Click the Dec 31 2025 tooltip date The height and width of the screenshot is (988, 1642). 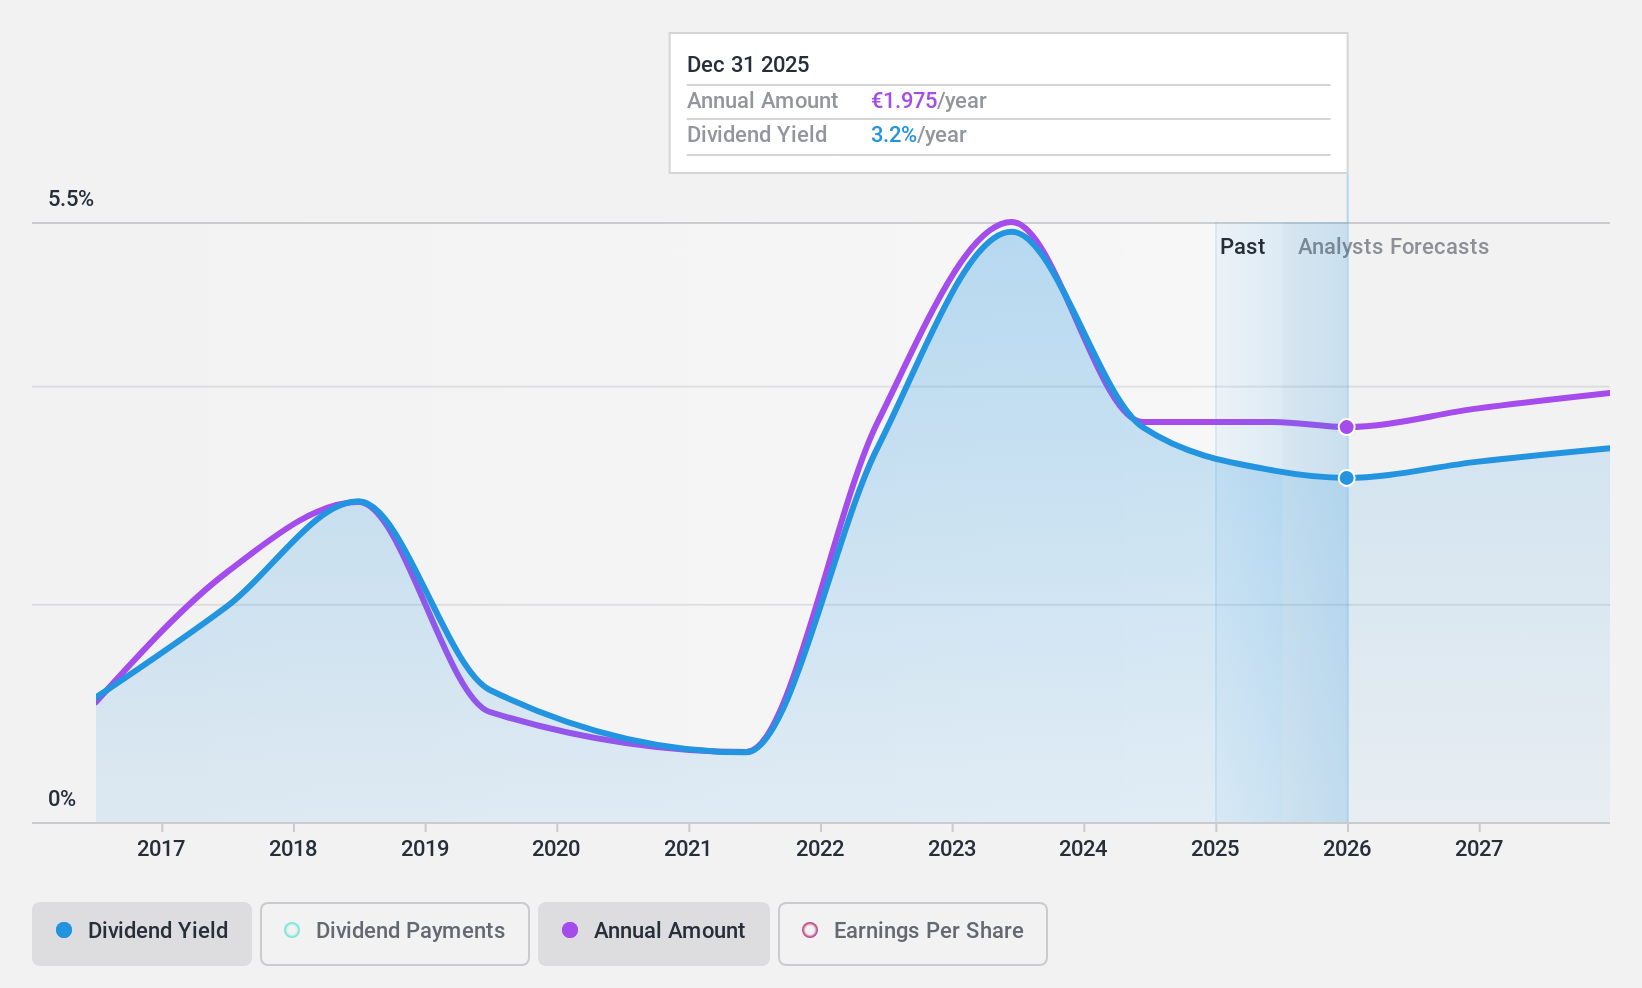pos(748,65)
